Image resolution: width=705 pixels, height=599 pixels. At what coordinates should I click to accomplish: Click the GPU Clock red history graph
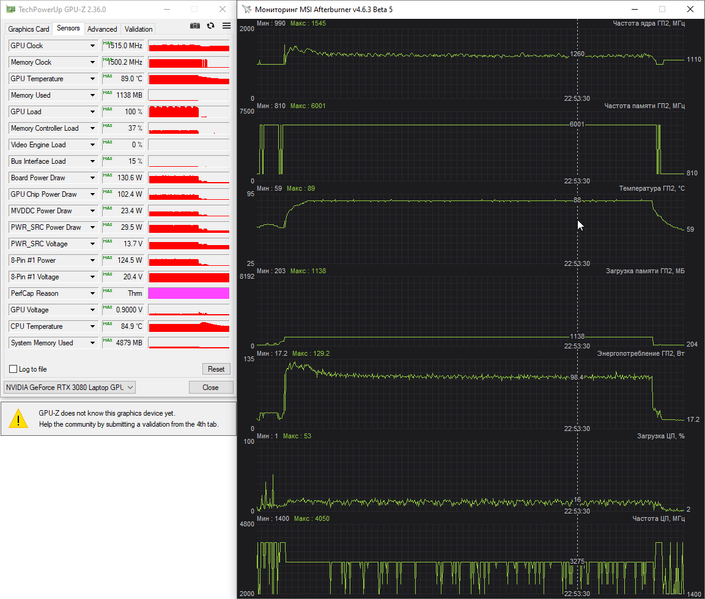[x=189, y=45]
